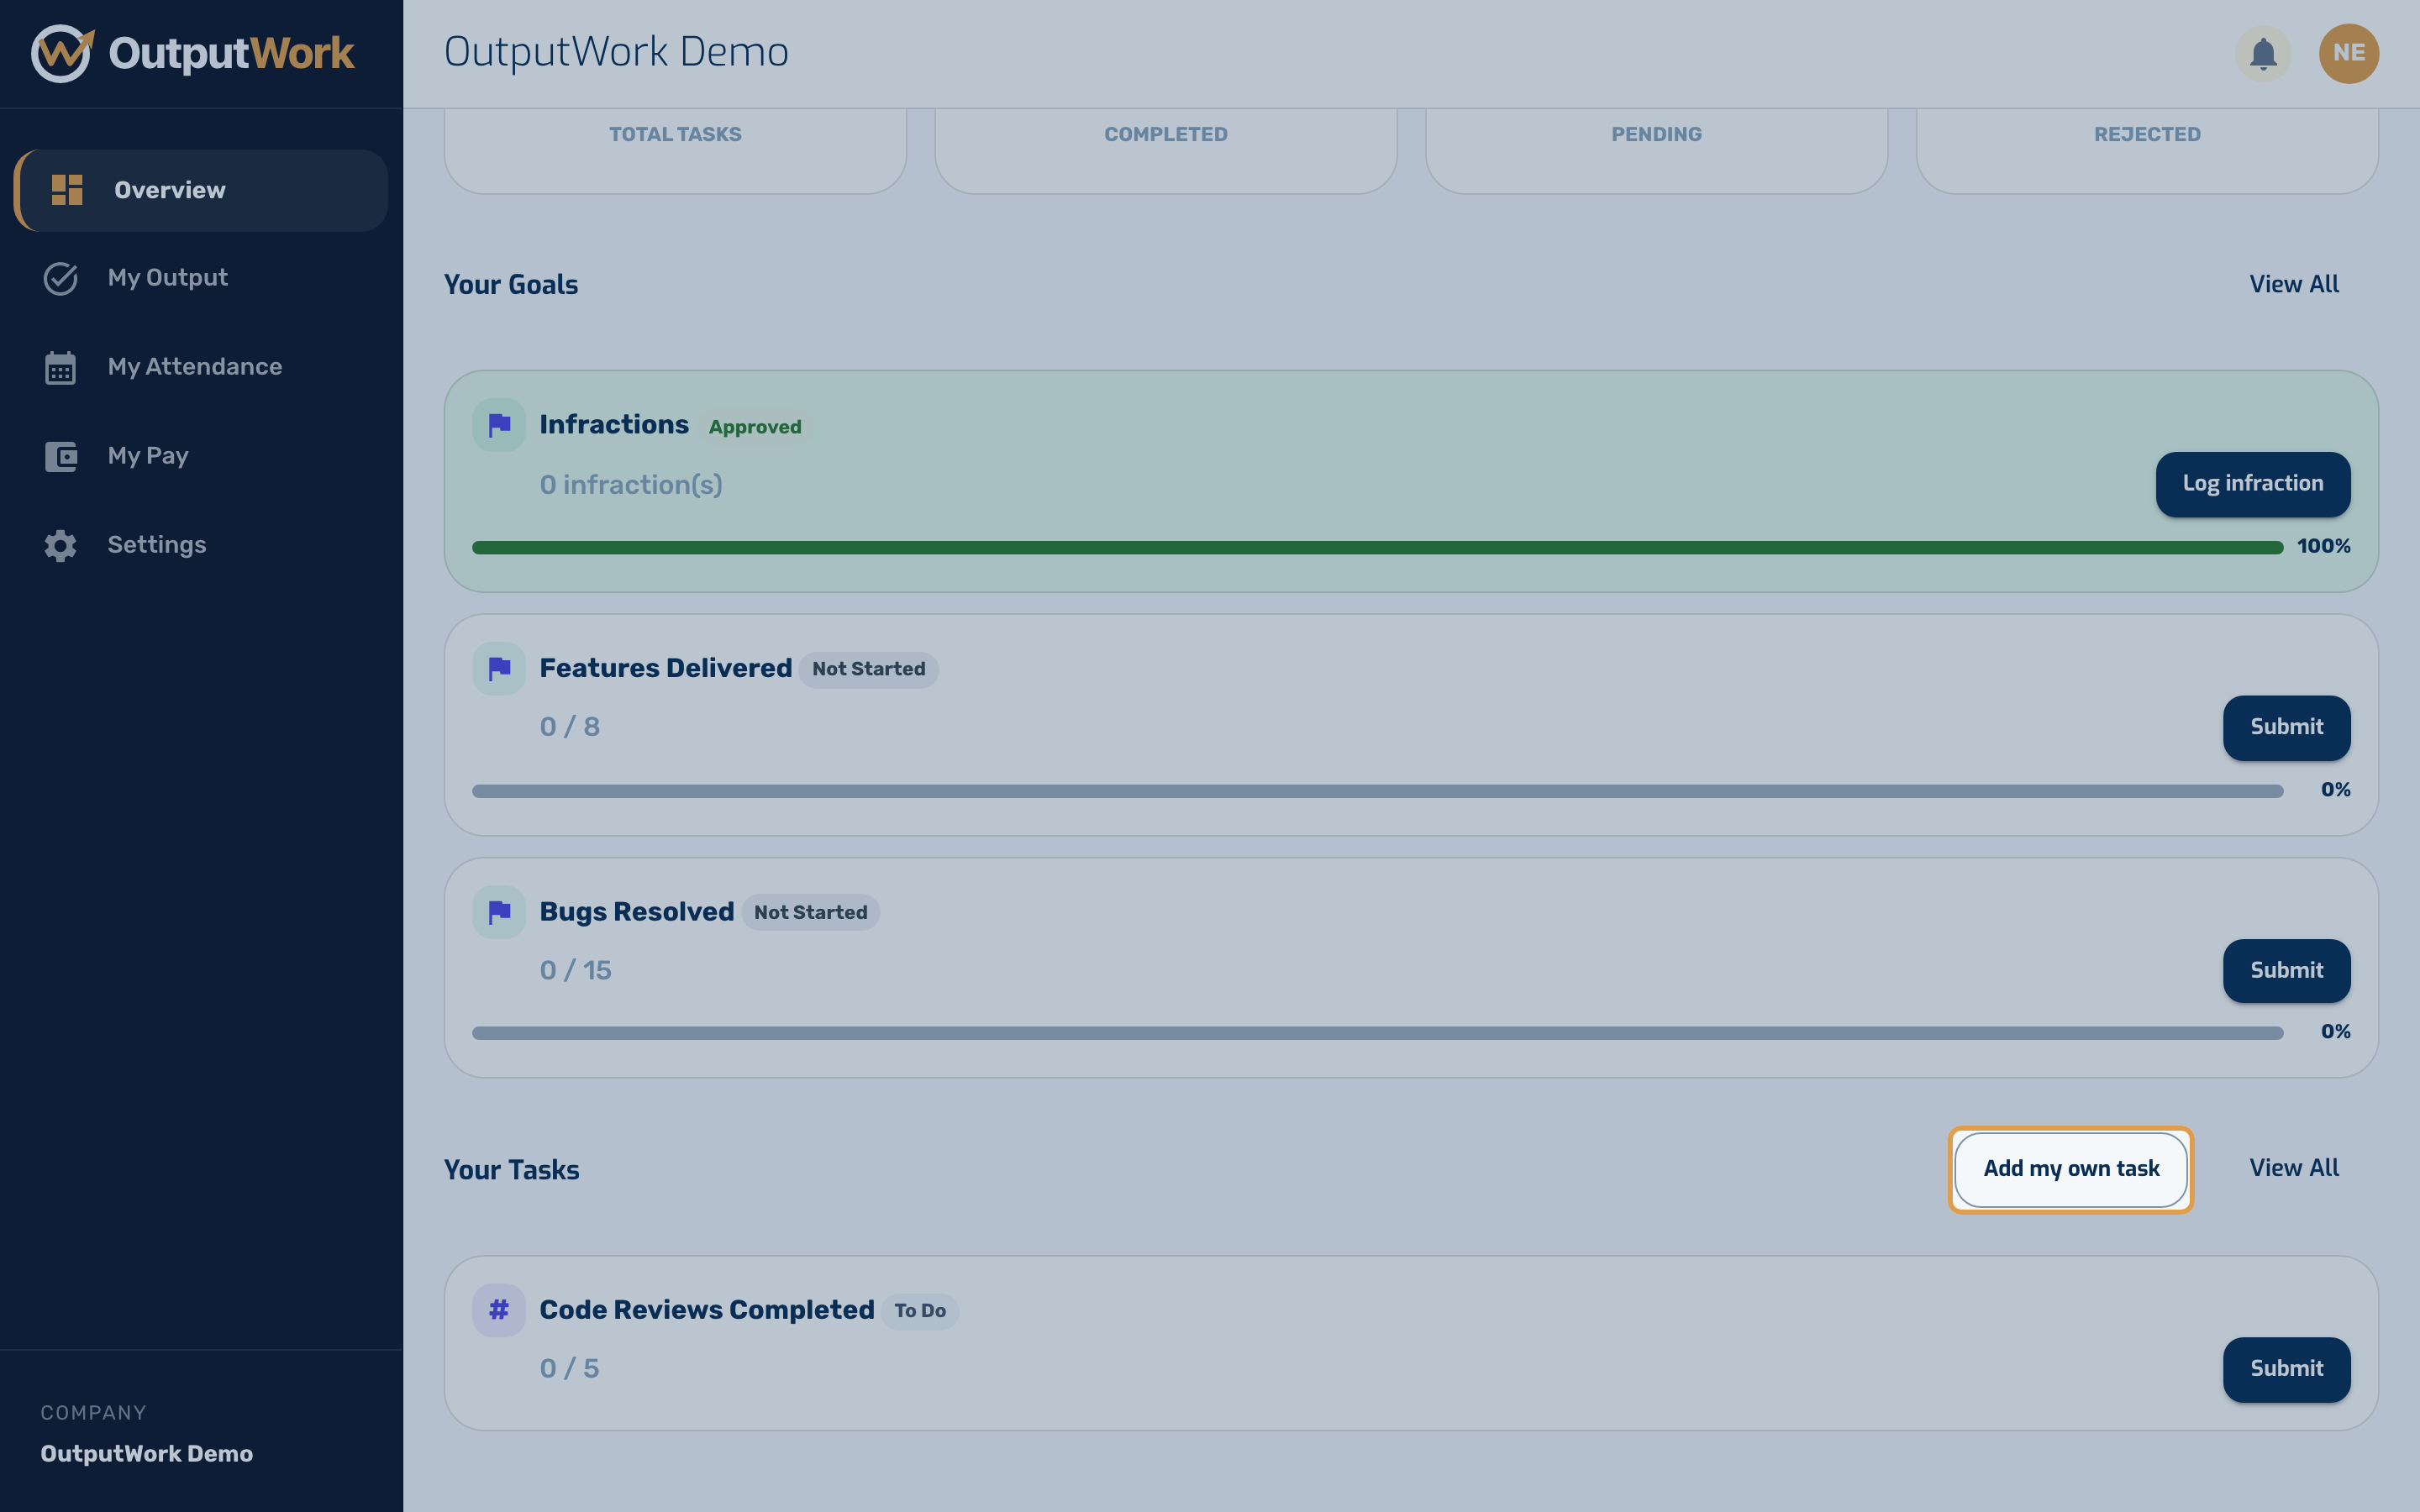Click the 100% progress value
This screenshot has width=2420, height=1512.
click(2323, 547)
